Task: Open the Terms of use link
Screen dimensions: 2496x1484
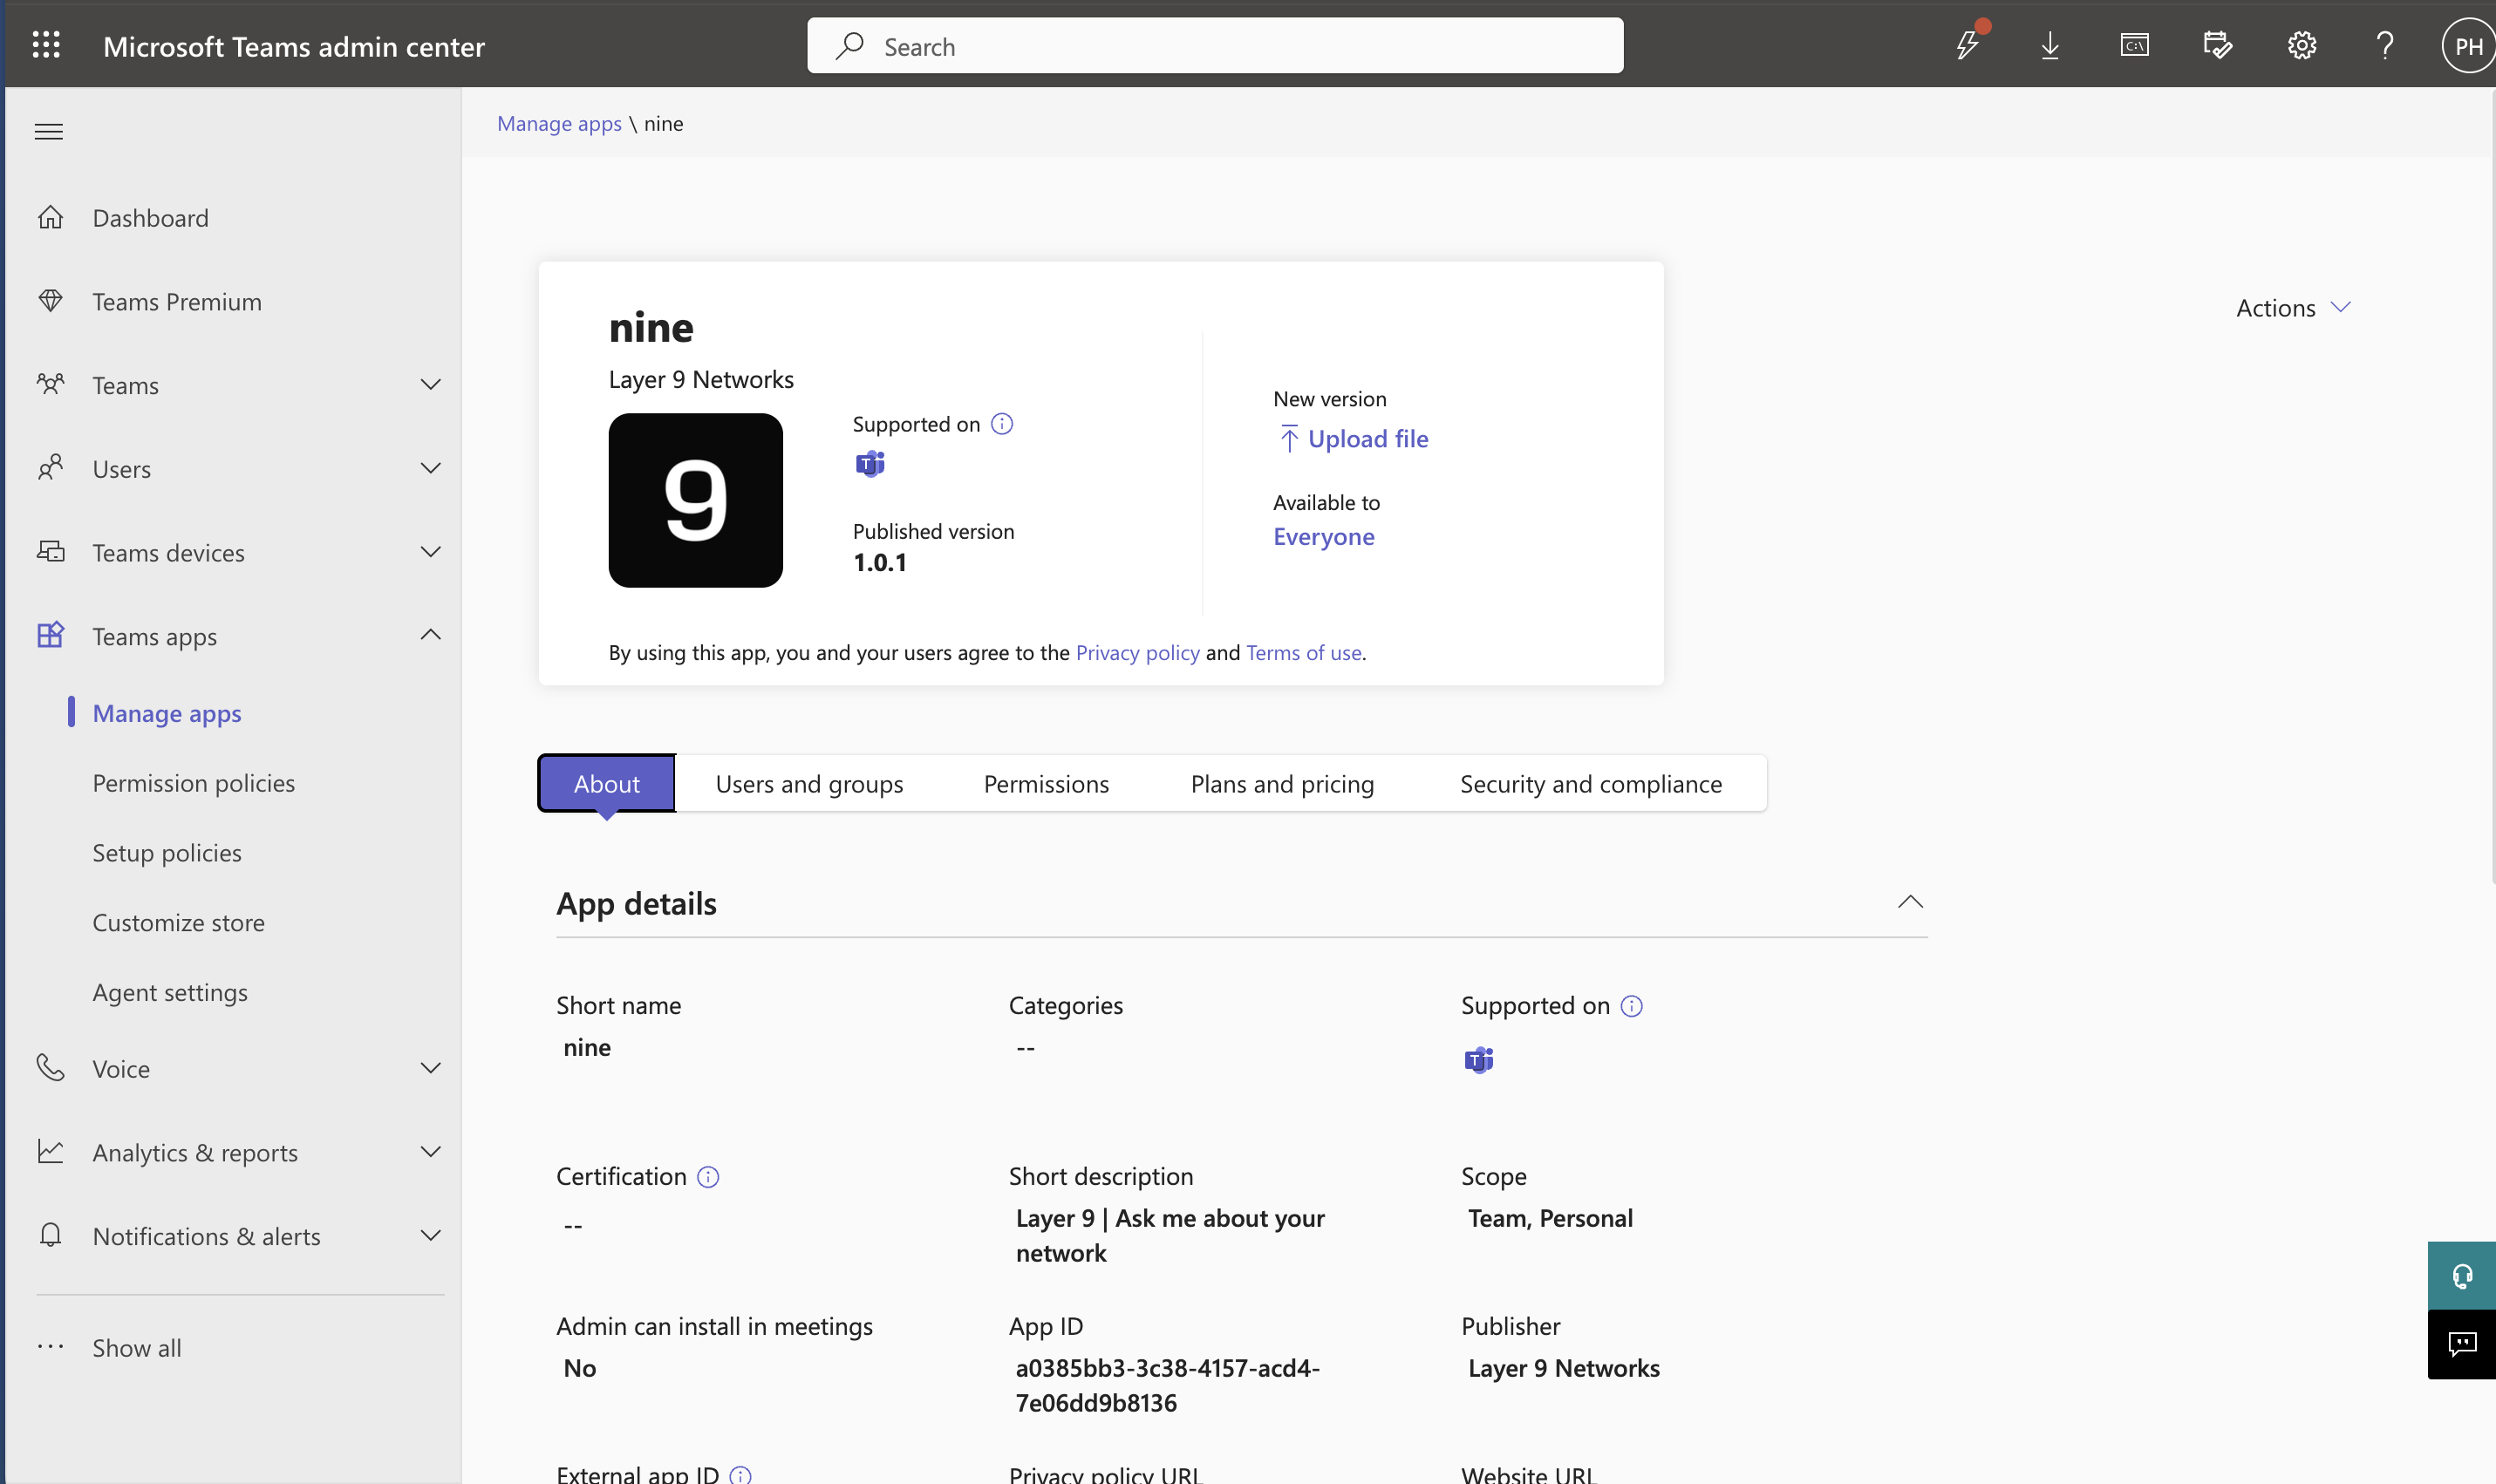Action: (1303, 652)
